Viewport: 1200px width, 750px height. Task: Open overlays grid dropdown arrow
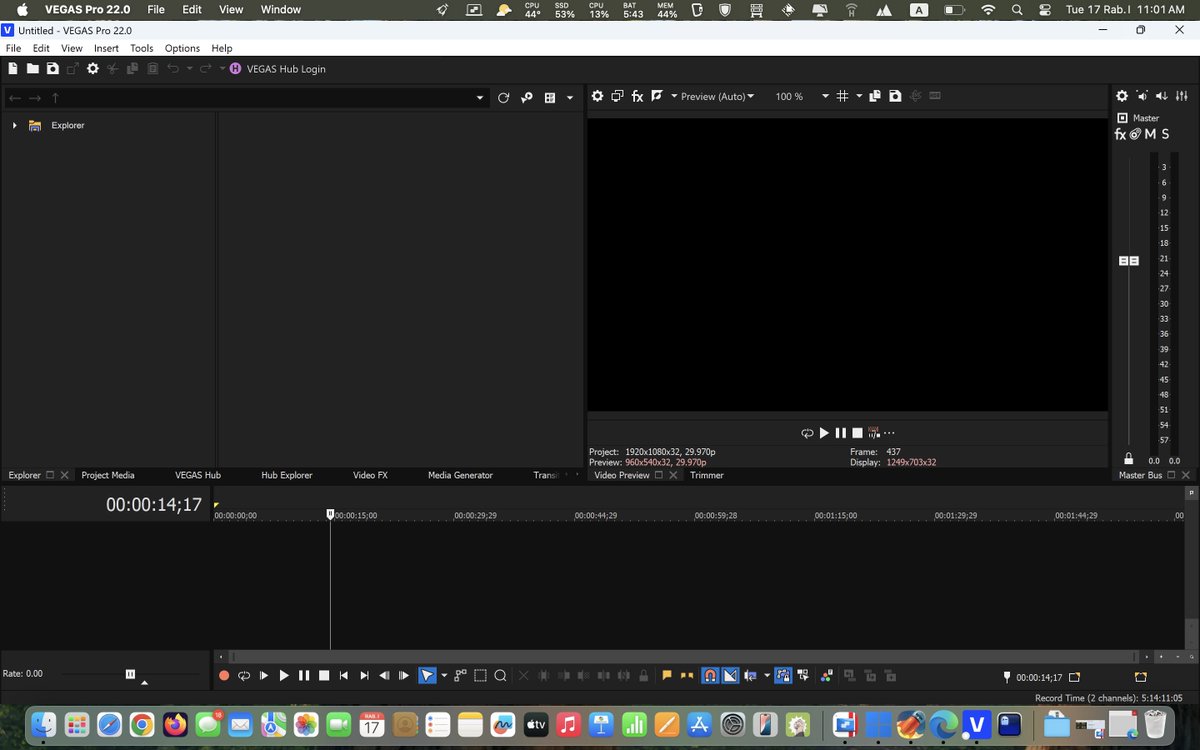click(859, 97)
